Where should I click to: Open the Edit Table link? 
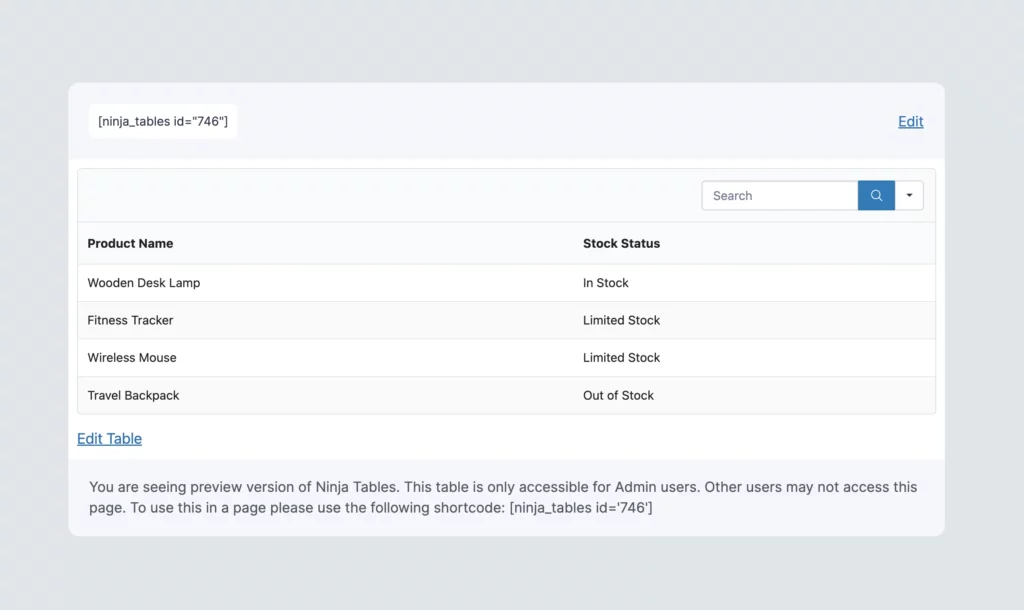pyautogui.click(x=109, y=439)
